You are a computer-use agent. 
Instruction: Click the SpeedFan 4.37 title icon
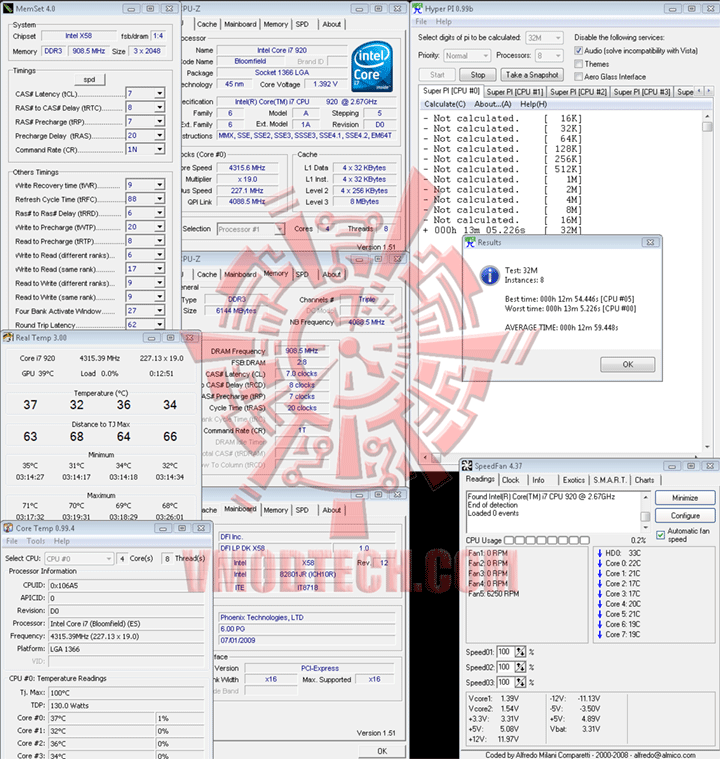pyautogui.click(x=467, y=466)
